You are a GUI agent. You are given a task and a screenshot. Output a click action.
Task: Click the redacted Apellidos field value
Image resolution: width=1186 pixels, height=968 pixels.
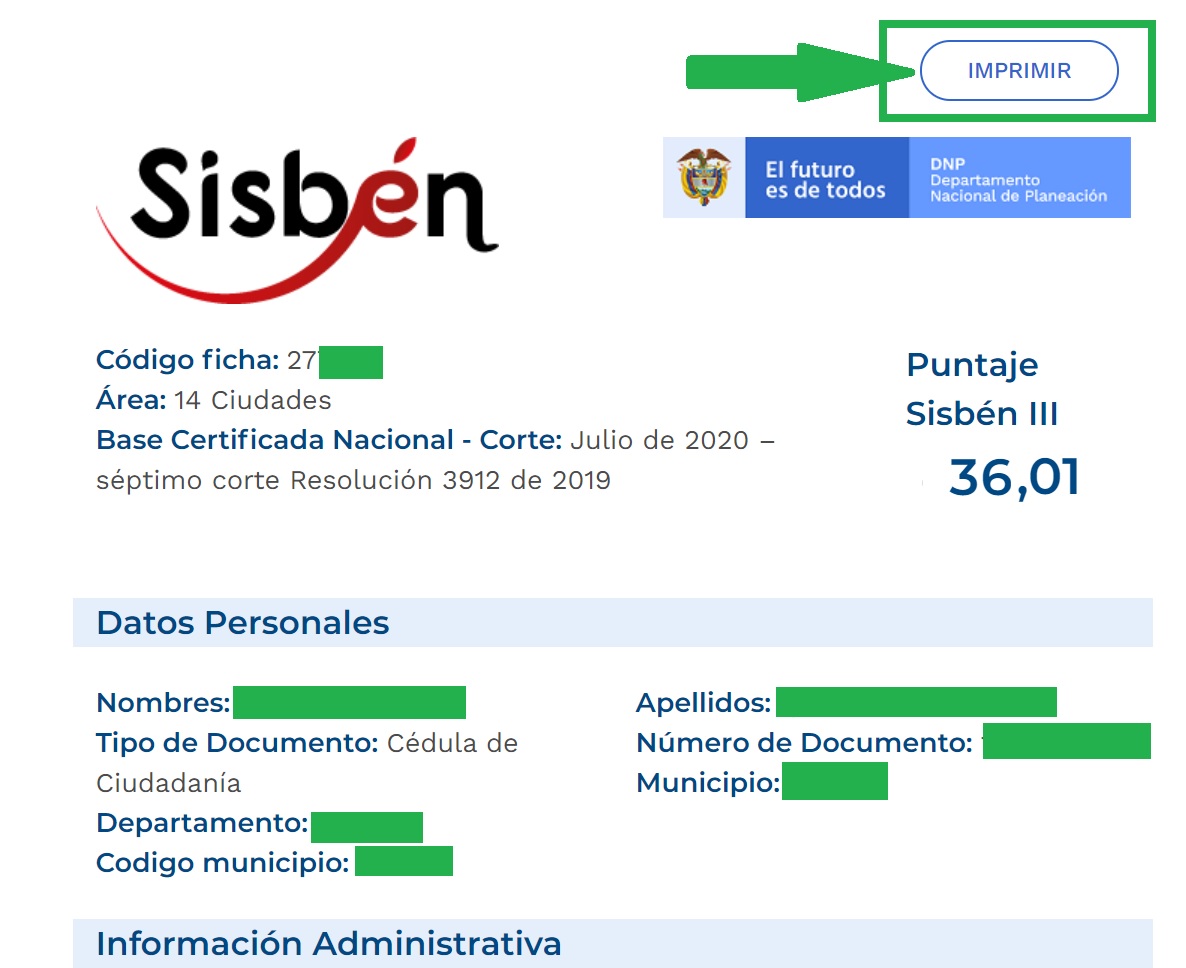point(915,703)
